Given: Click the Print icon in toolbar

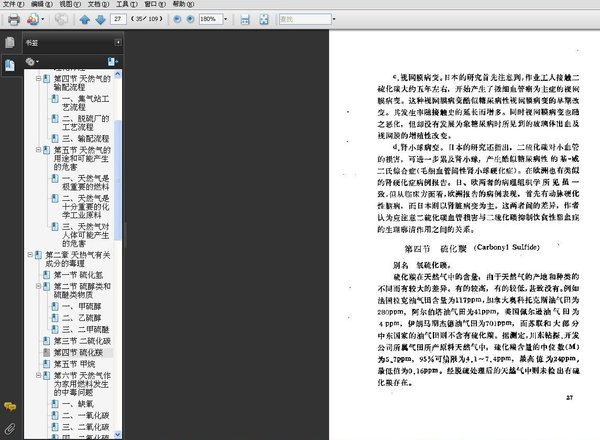Looking at the screenshot, I should [x=14, y=19].
